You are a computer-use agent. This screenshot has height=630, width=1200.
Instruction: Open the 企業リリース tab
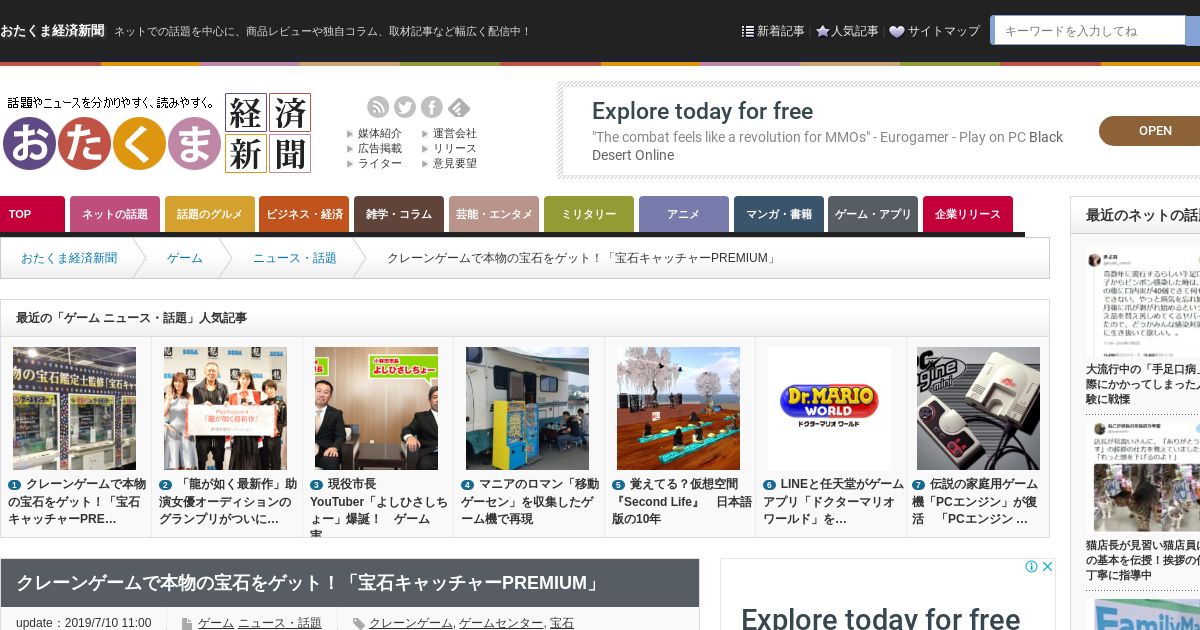coord(968,214)
